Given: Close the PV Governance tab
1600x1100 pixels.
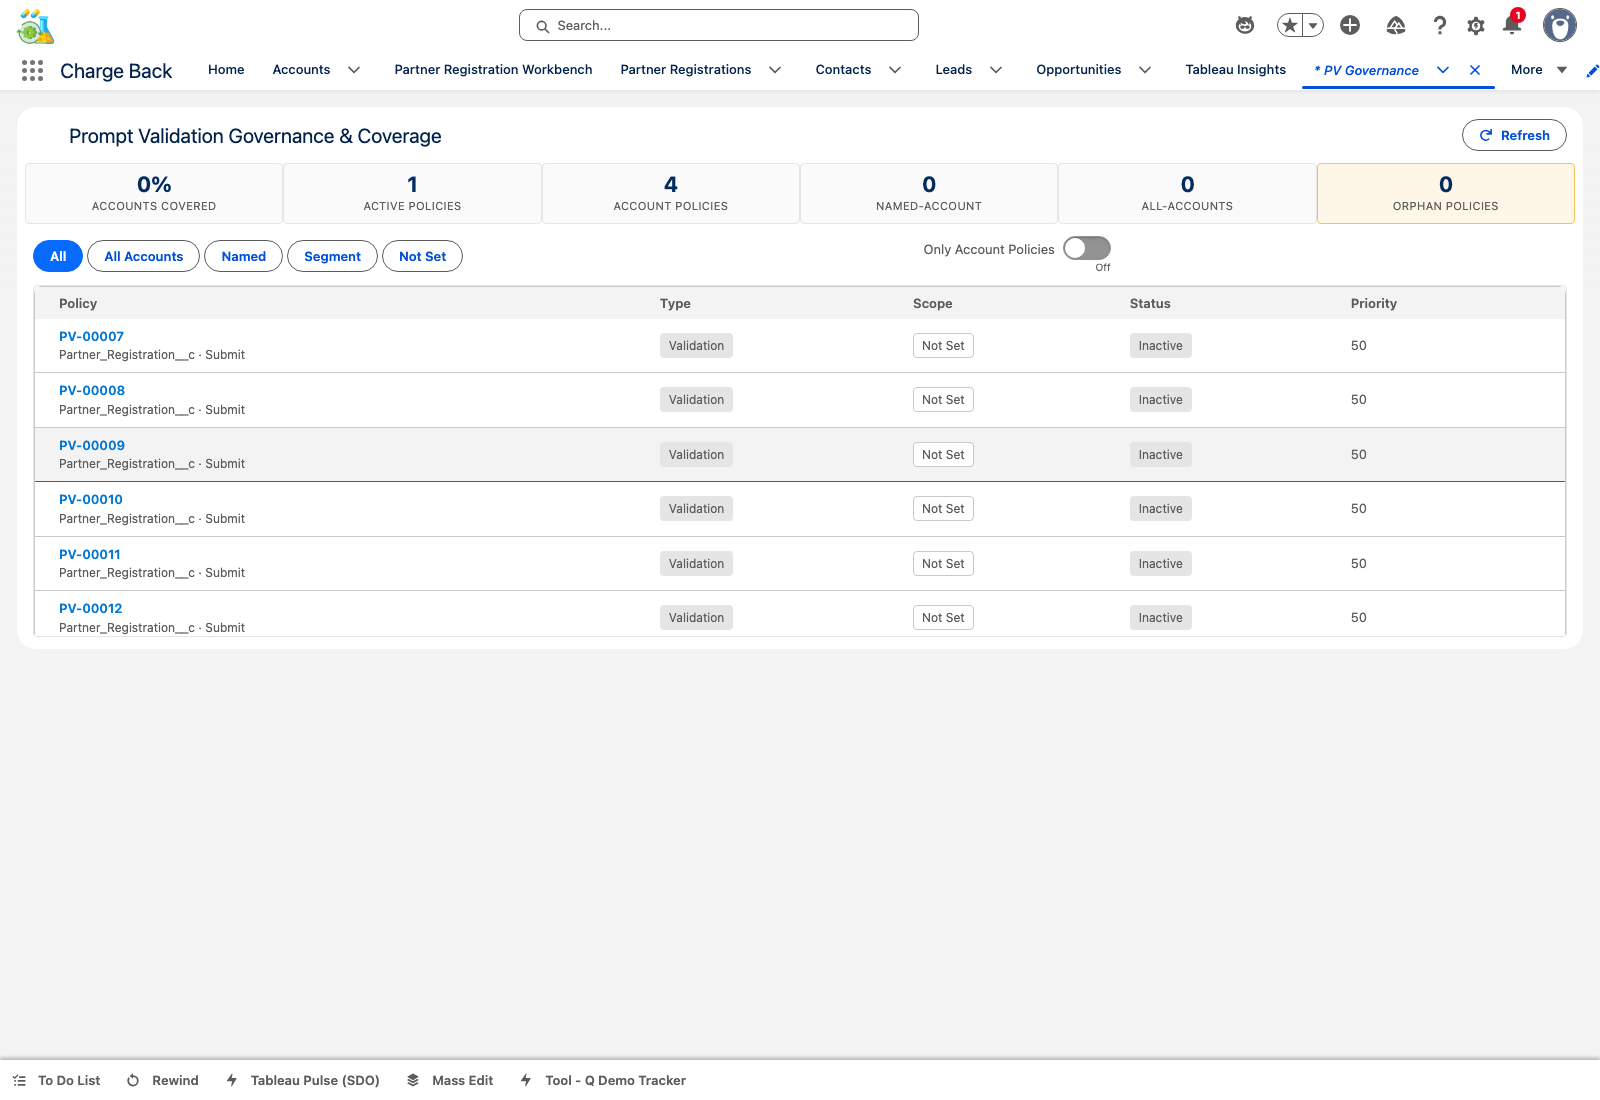Looking at the screenshot, I should pos(1475,70).
